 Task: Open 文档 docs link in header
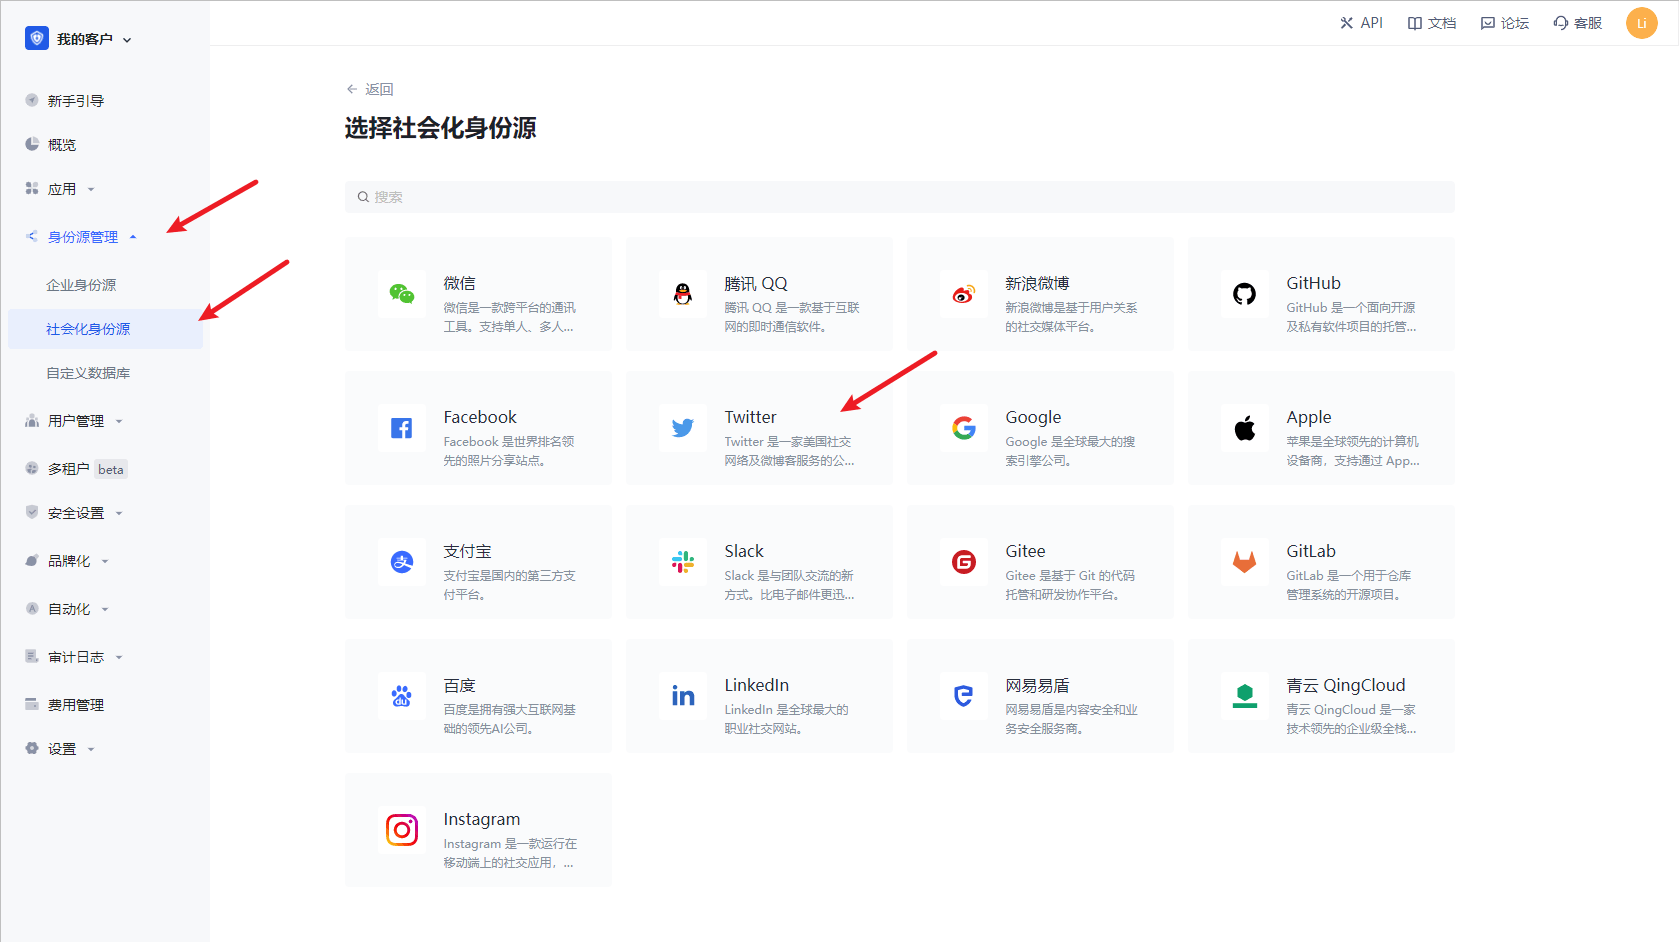[x=1432, y=23]
